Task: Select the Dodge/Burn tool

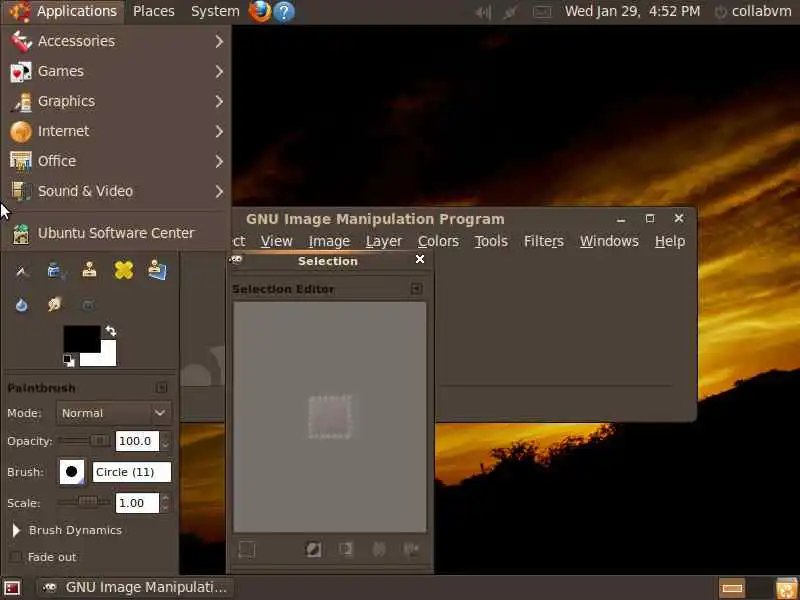Action: click(88, 305)
